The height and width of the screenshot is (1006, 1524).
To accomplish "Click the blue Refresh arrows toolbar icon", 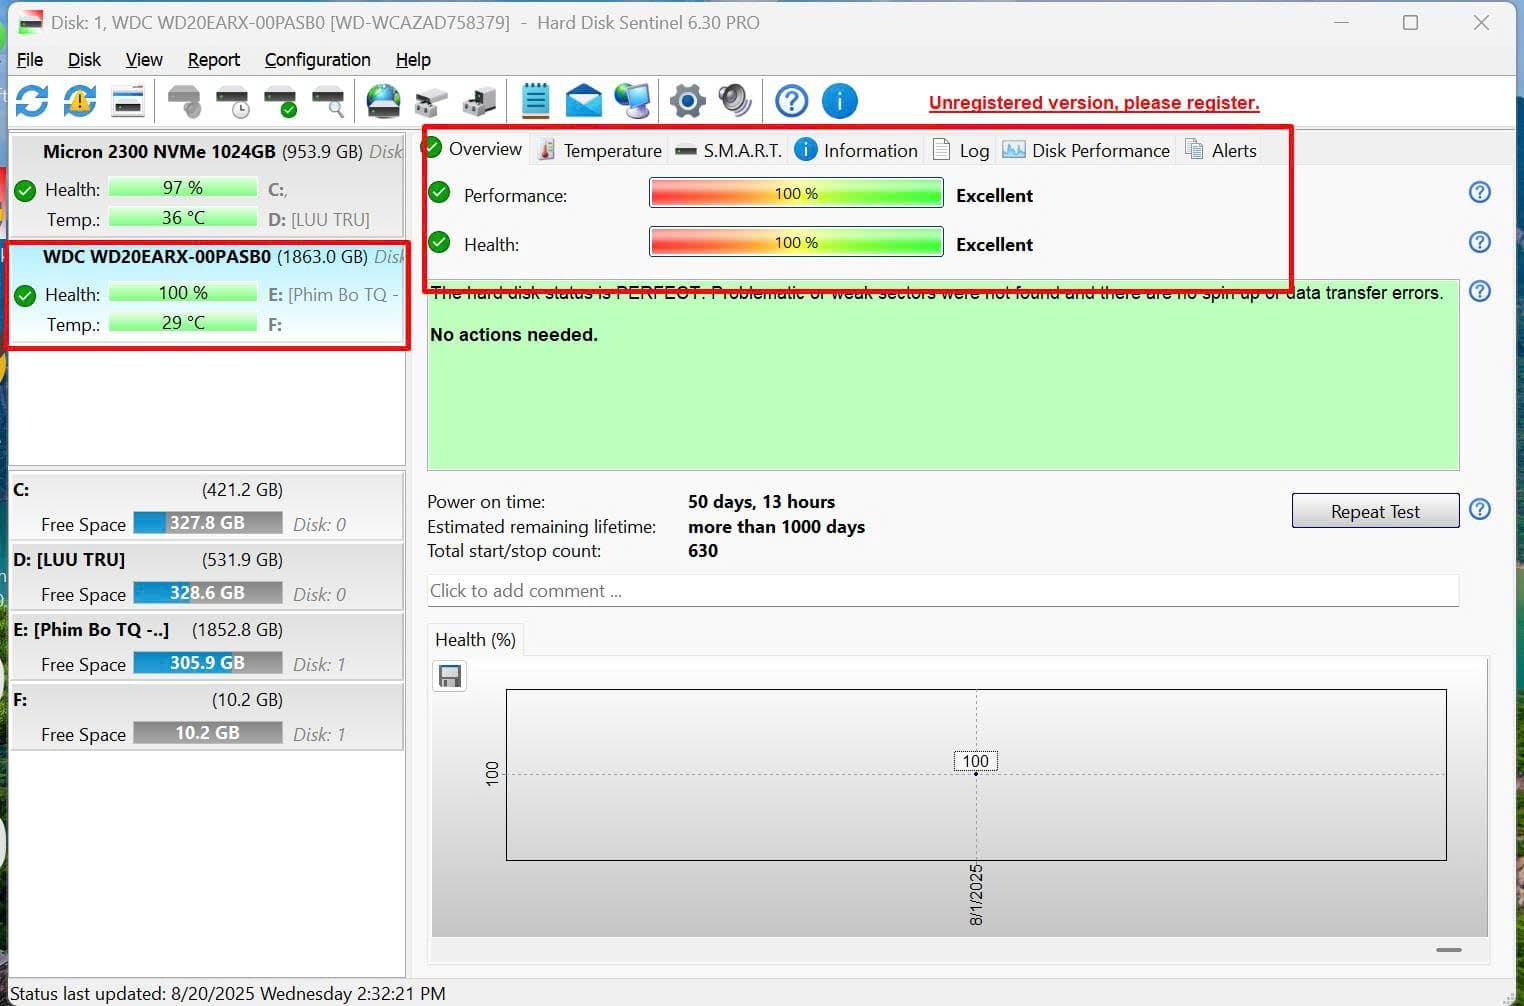I will click(32, 101).
